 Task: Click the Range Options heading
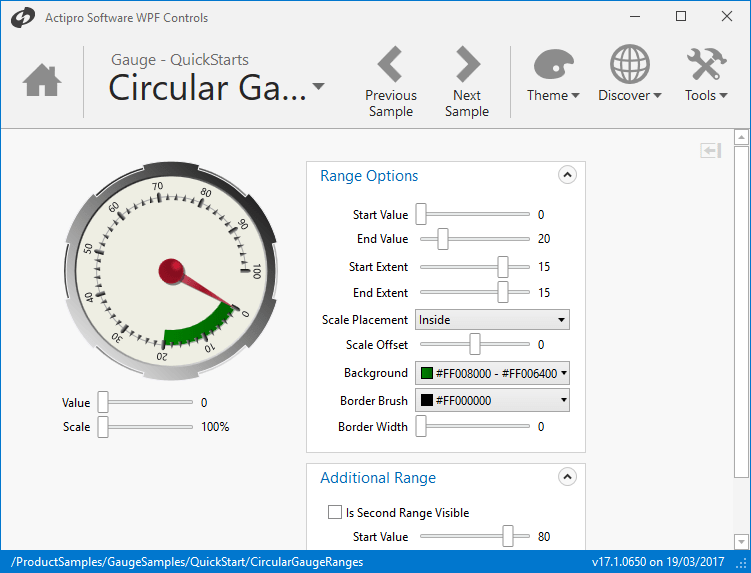click(369, 176)
